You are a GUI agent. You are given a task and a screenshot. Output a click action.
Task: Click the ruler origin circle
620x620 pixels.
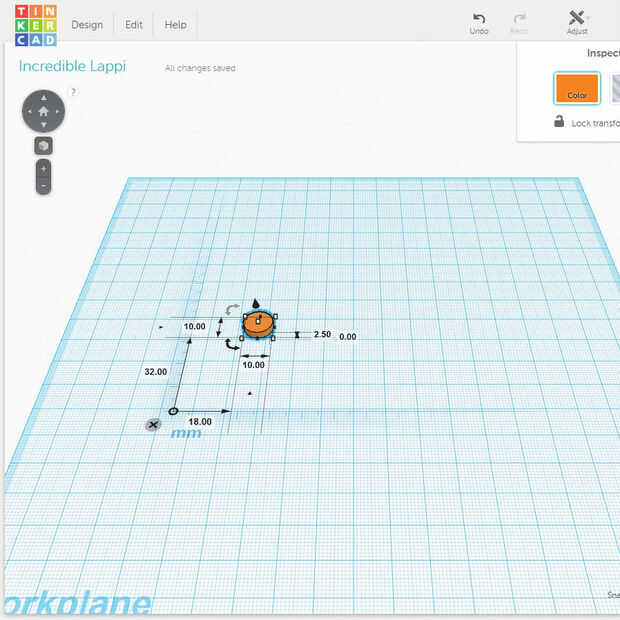coord(173,411)
